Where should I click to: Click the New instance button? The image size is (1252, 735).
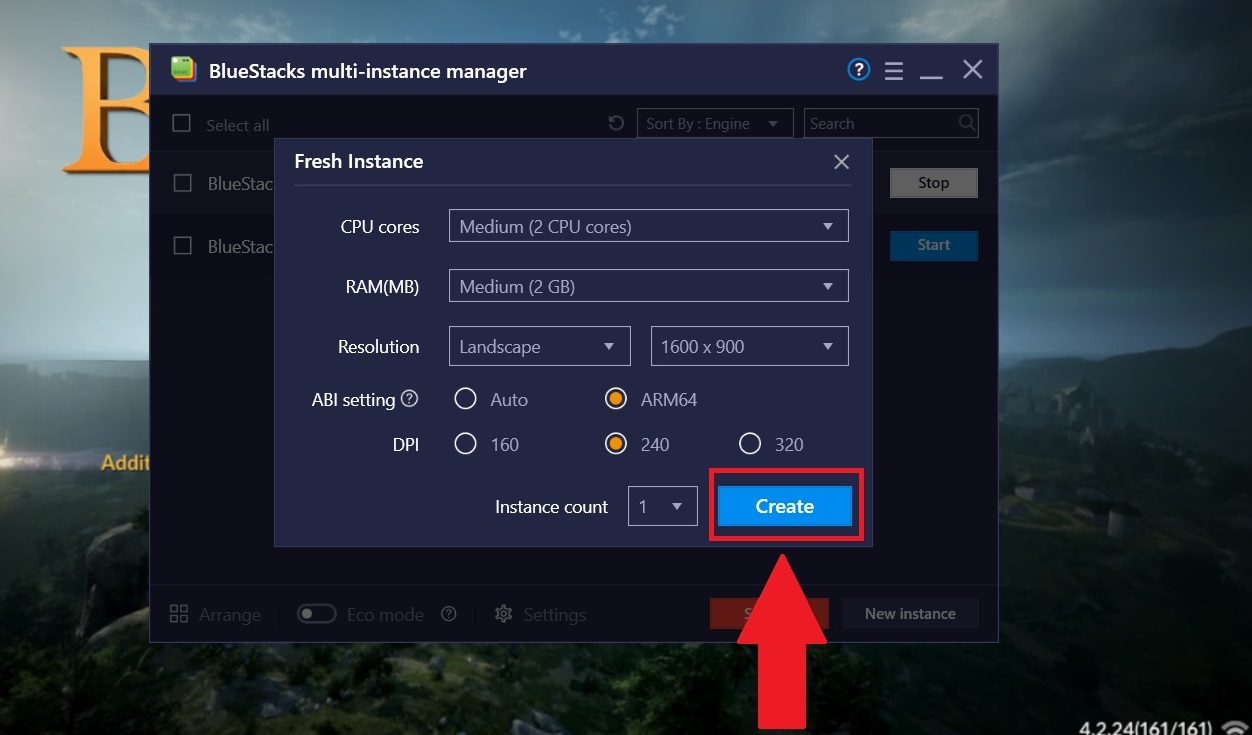click(910, 614)
